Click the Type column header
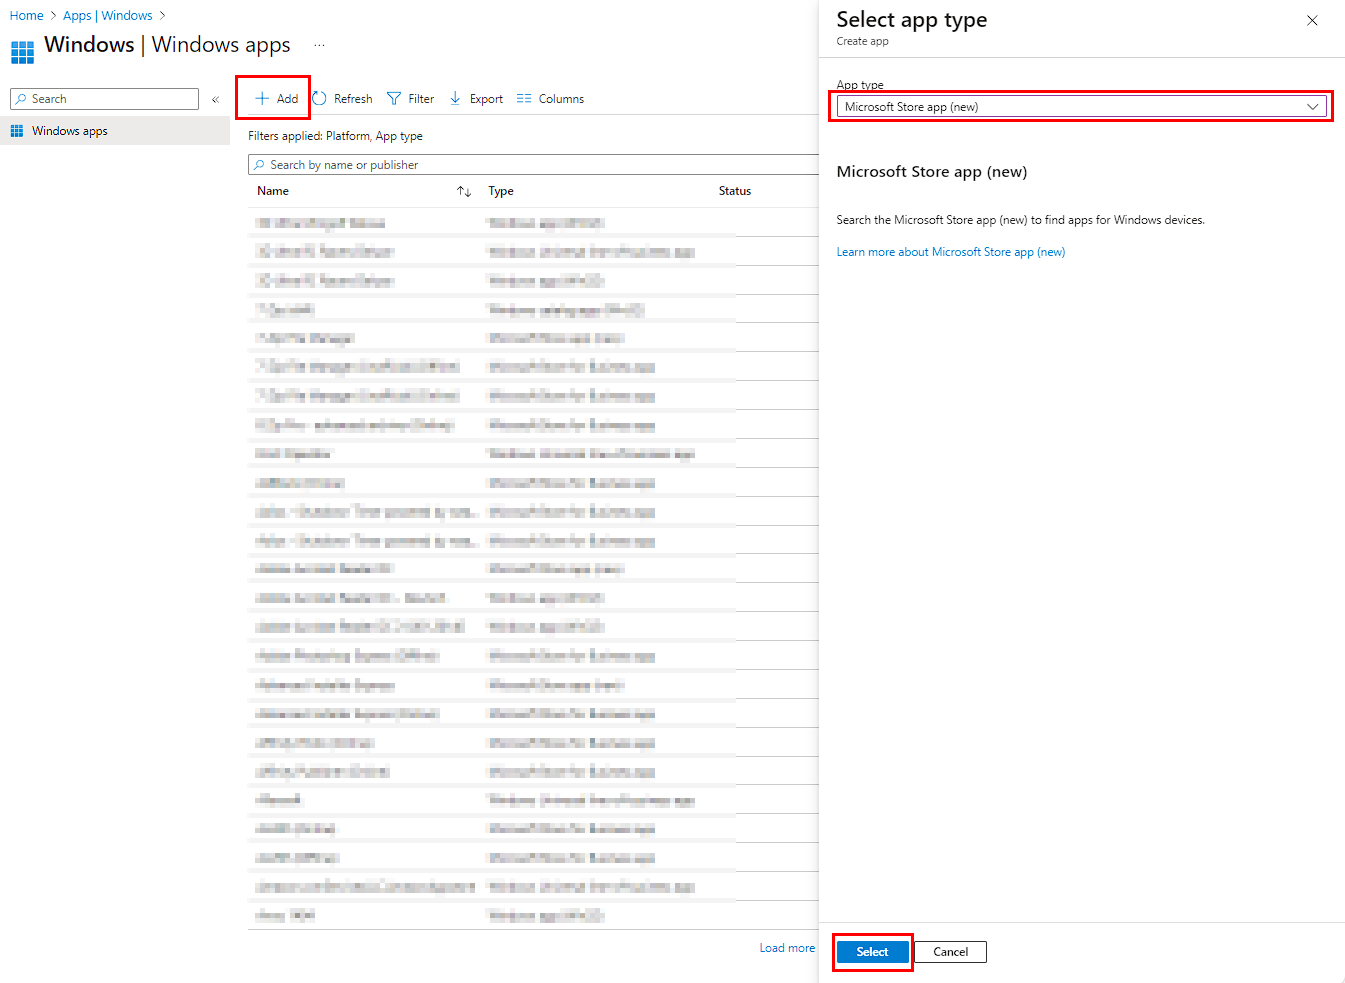1345x983 pixels. [x=501, y=191]
